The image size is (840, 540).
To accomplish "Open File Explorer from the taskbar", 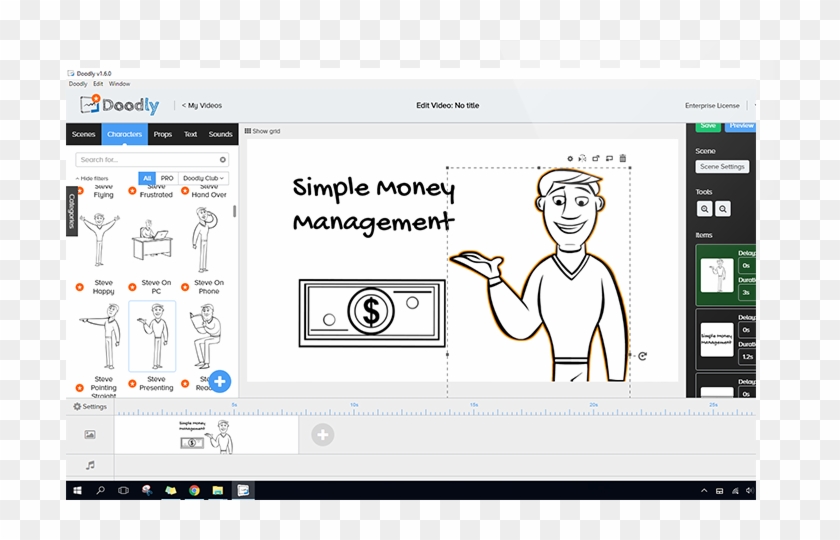I will 218,490.
